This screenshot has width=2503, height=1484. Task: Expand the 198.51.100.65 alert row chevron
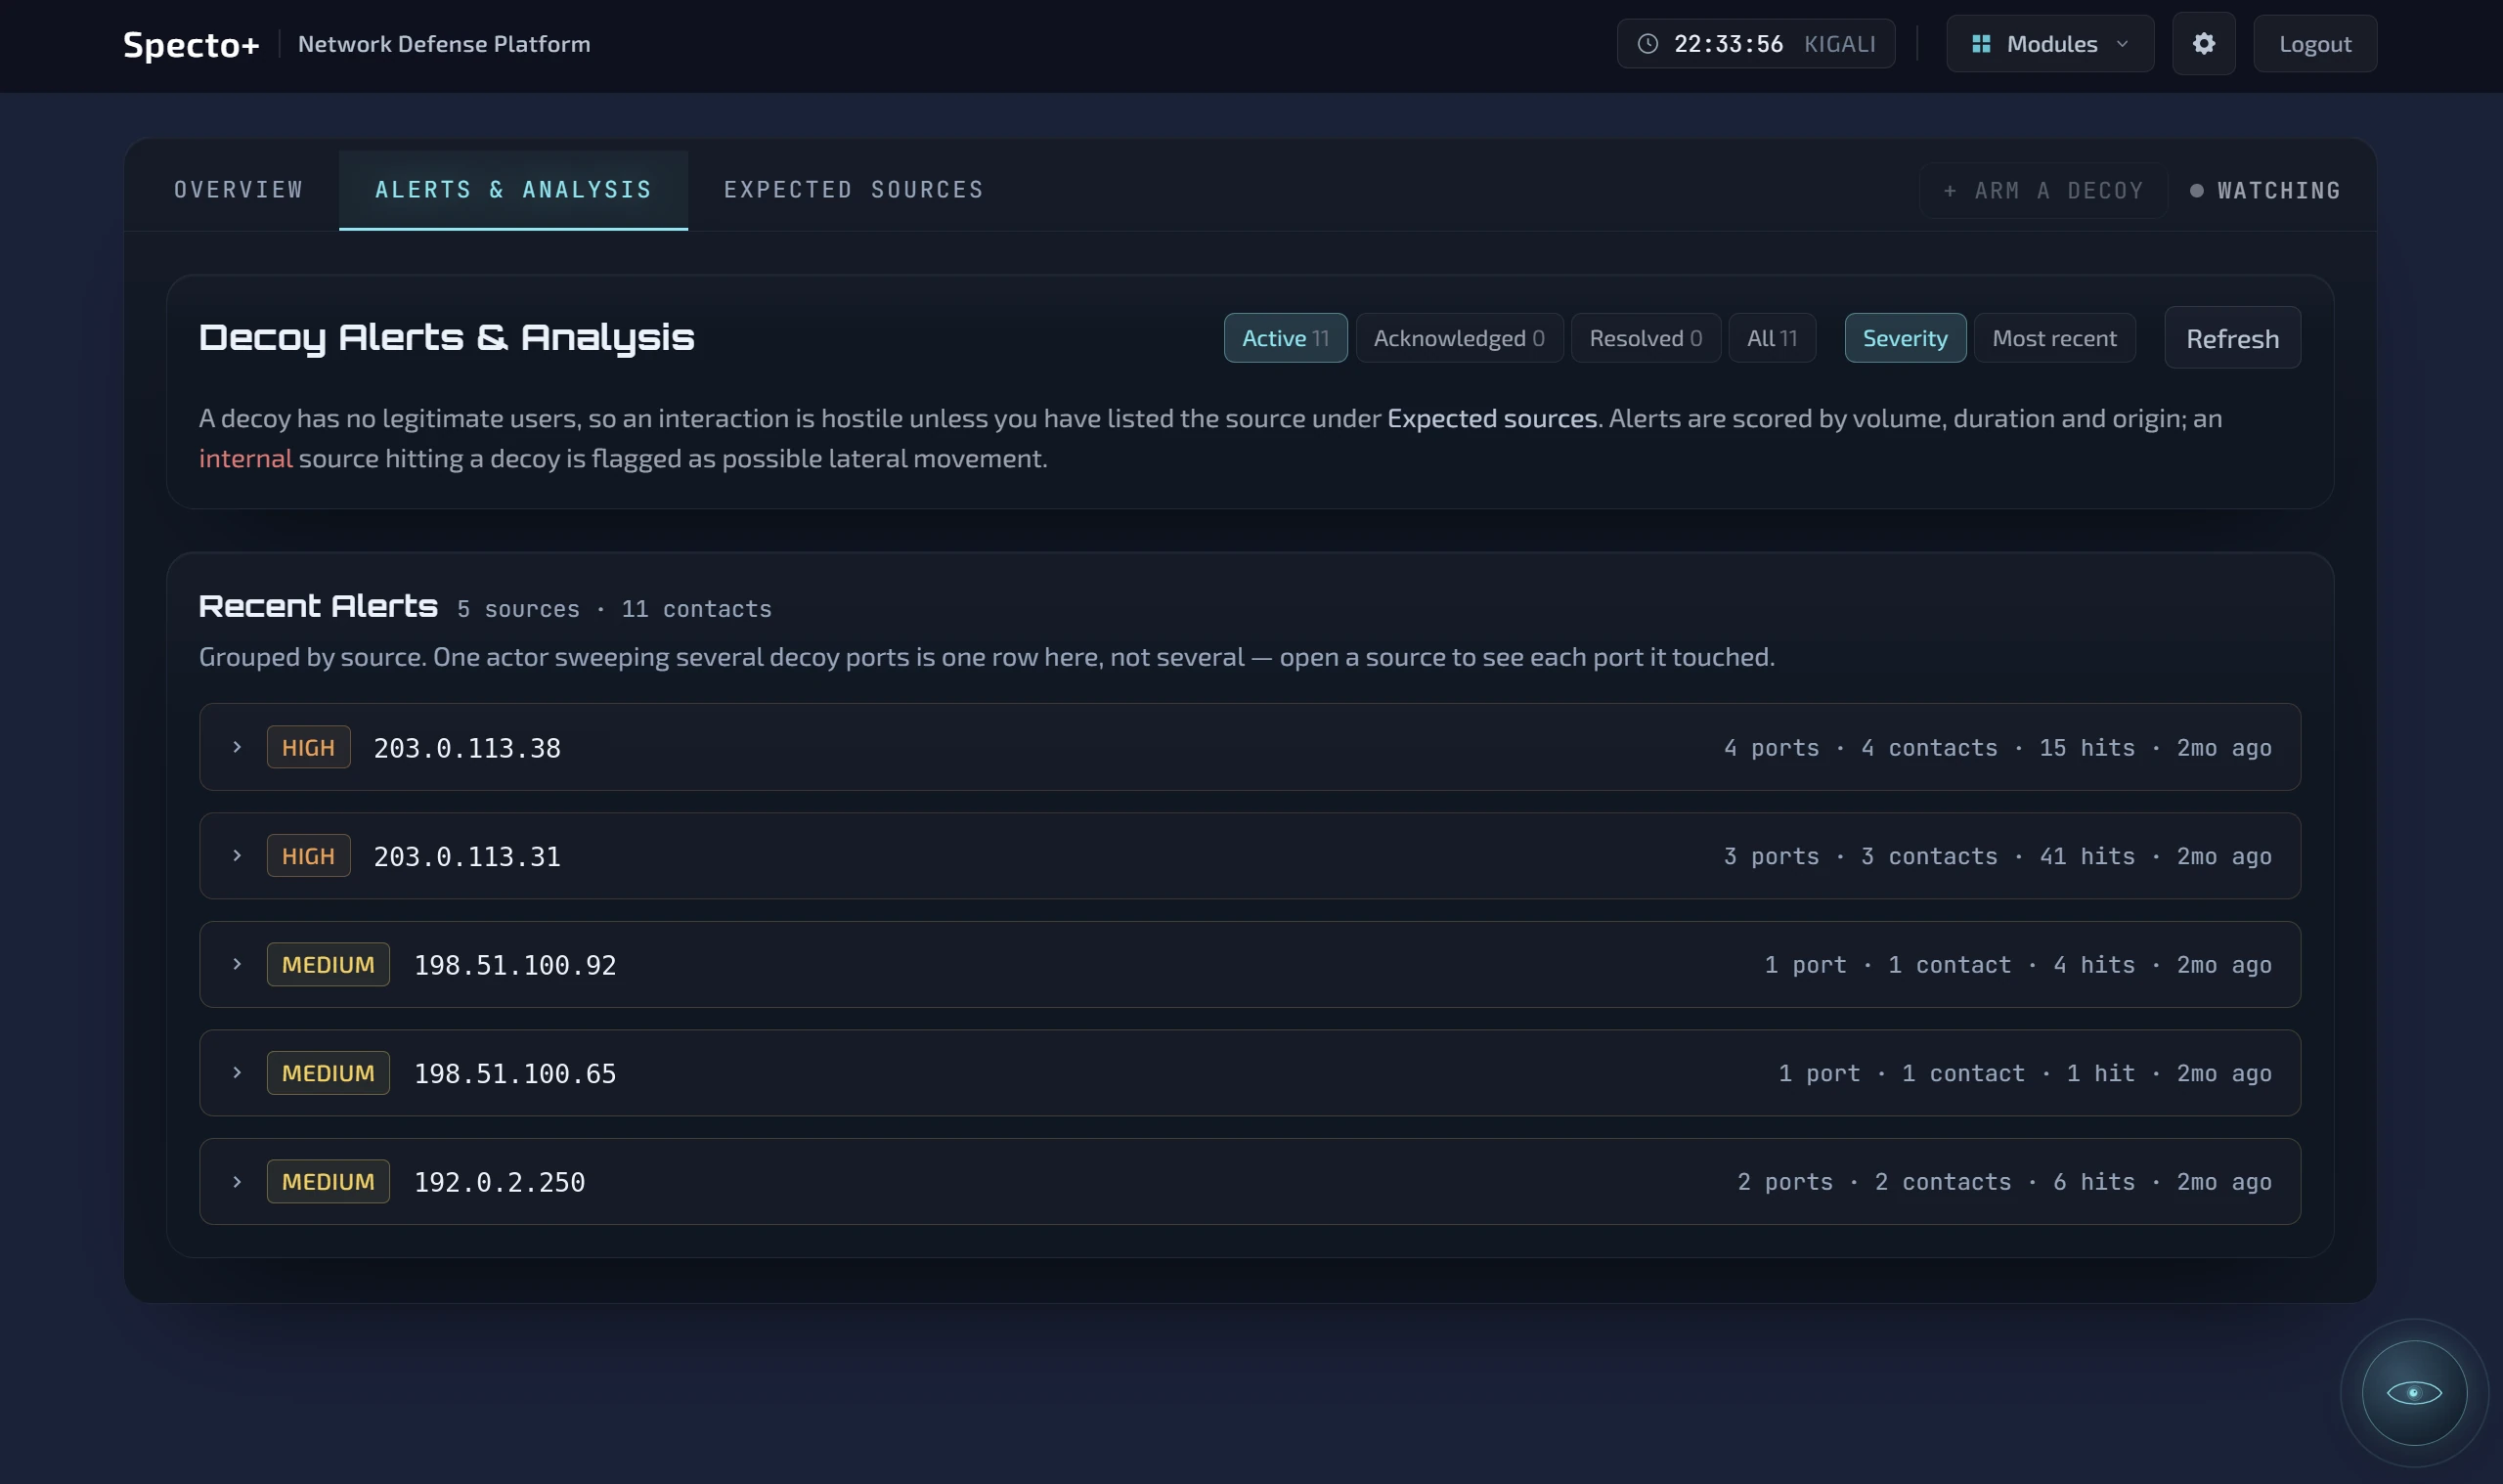[x=237, y=1072]
